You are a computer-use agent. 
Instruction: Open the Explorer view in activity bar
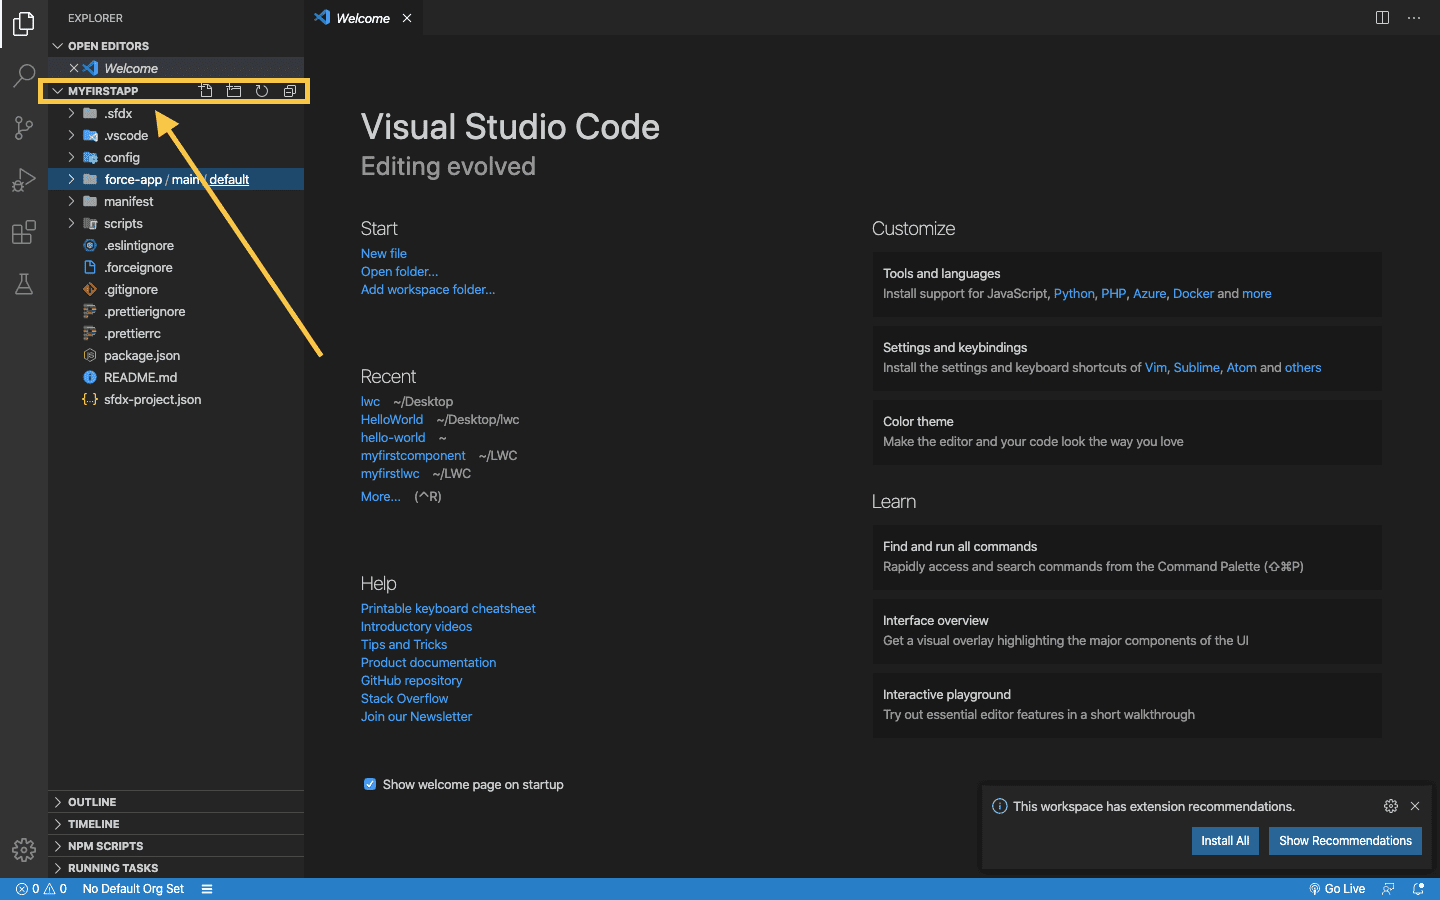24,24
